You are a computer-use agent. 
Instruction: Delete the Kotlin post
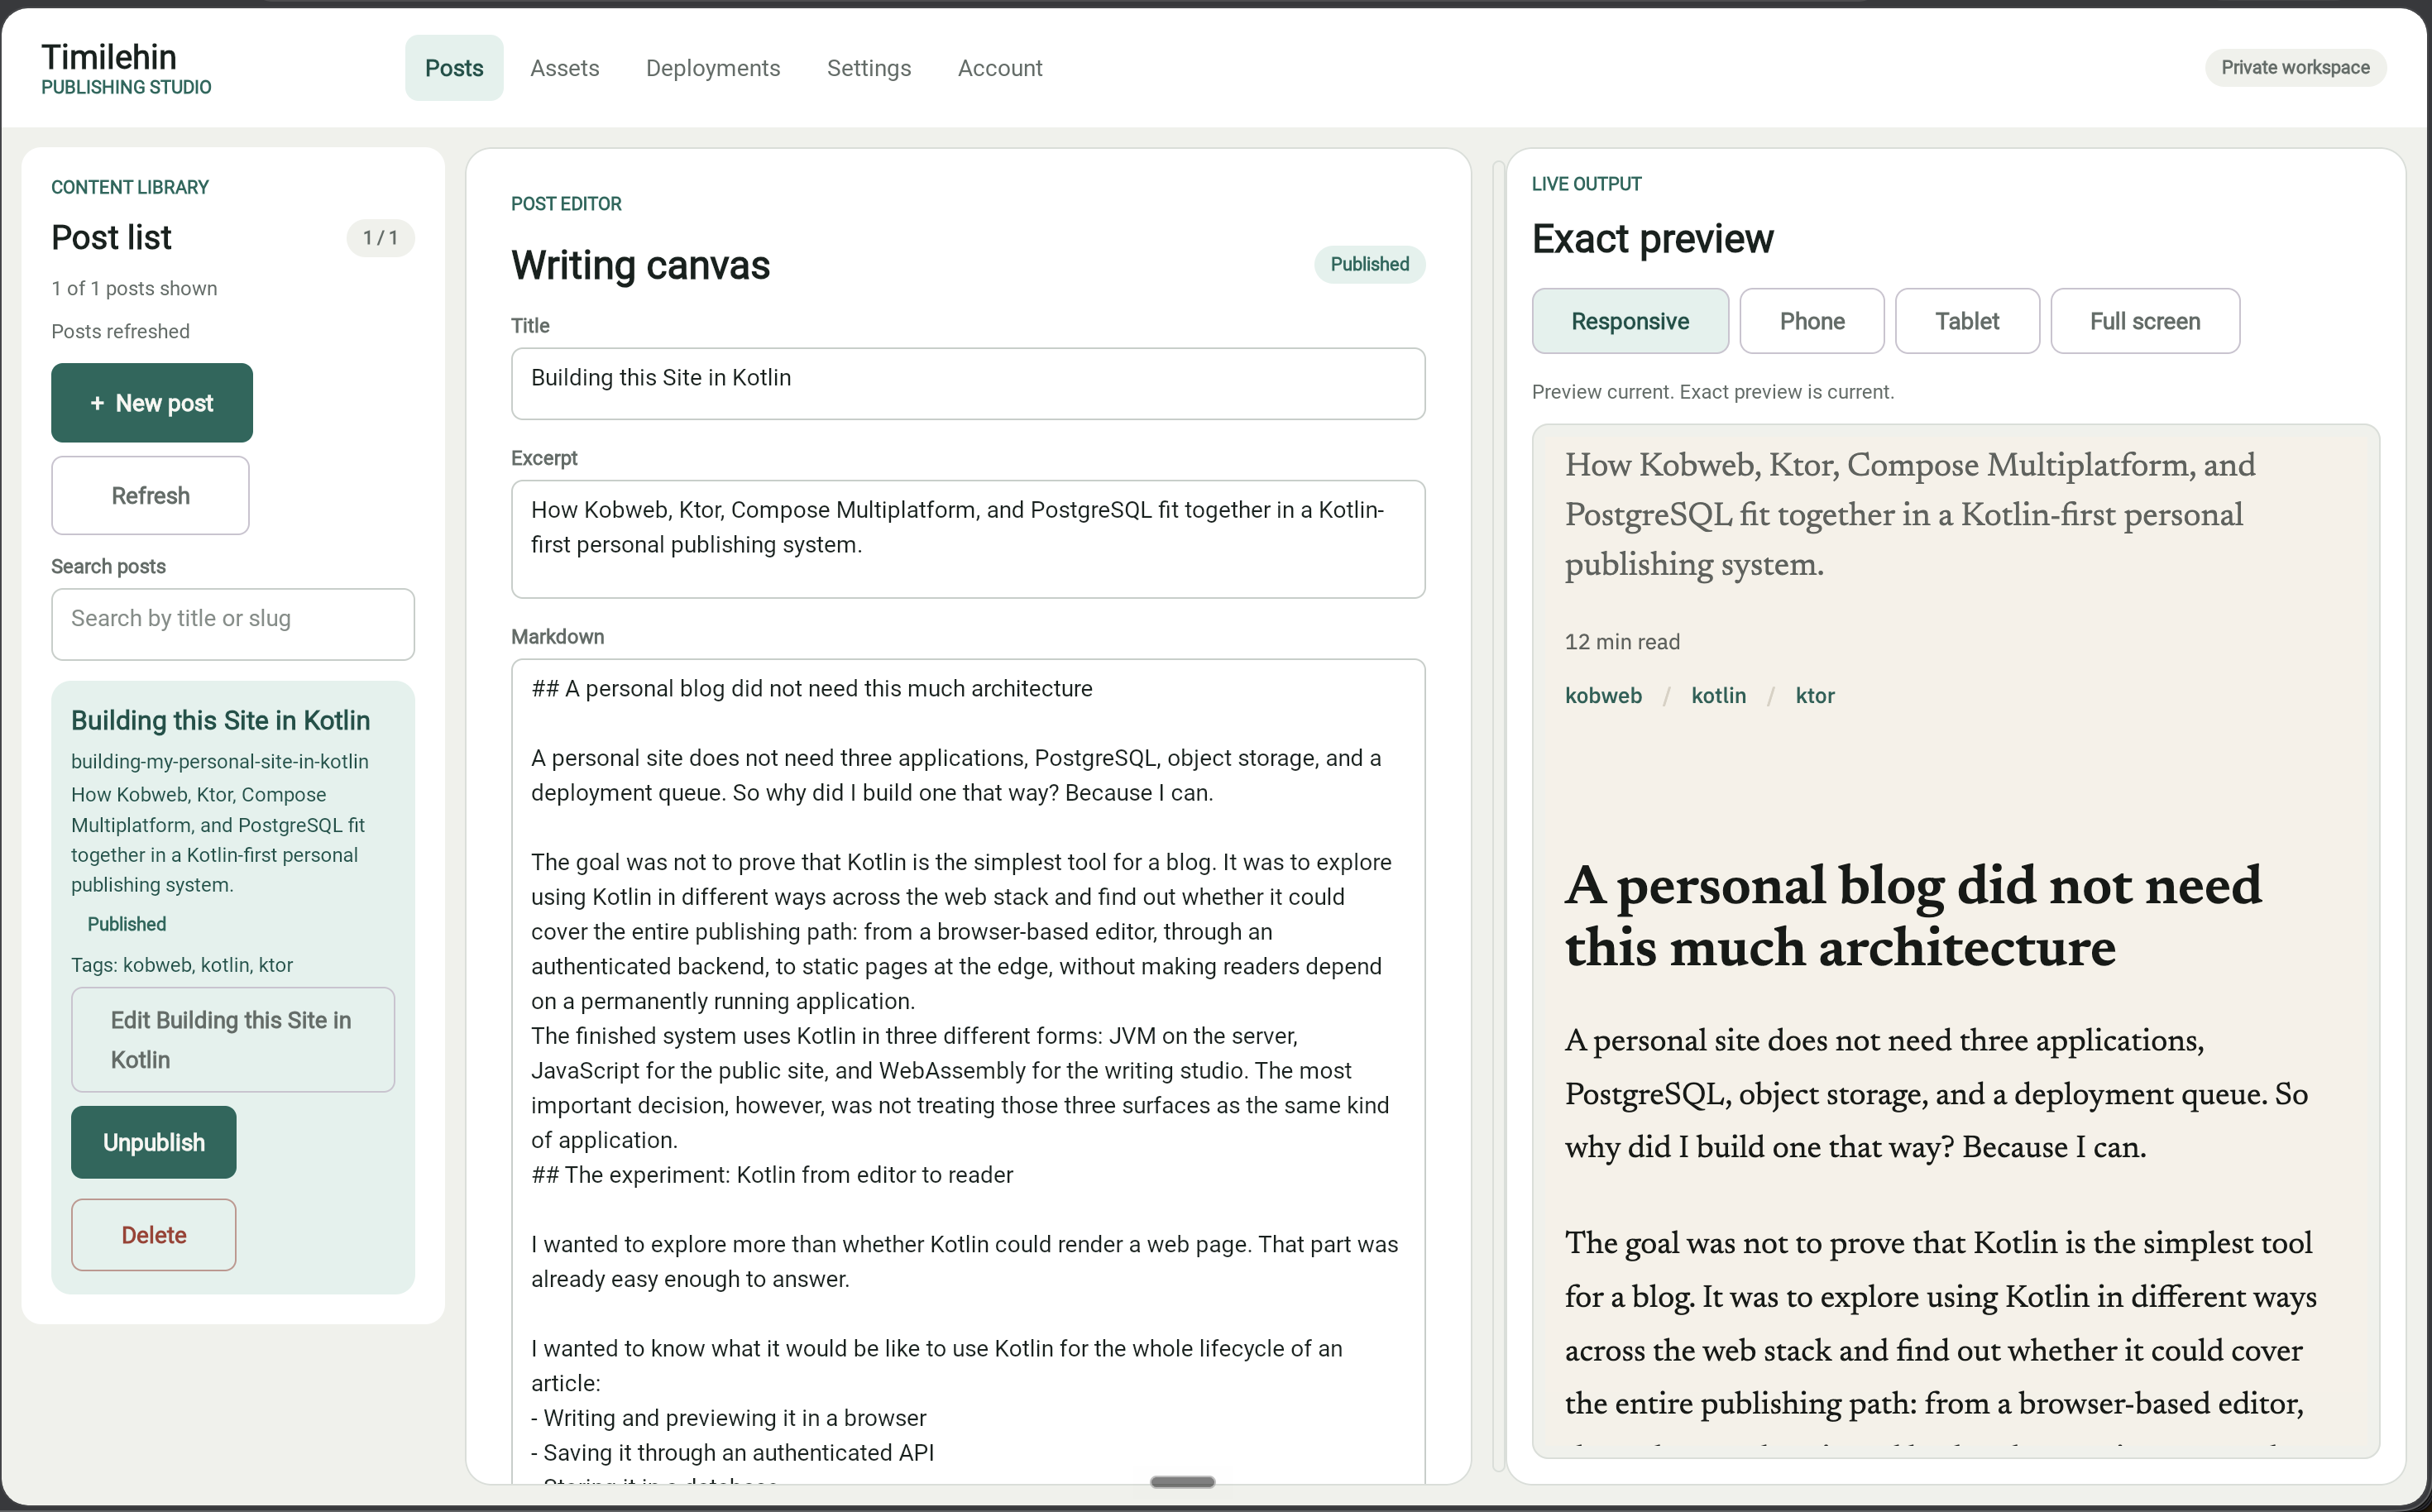pos(154,1235)
